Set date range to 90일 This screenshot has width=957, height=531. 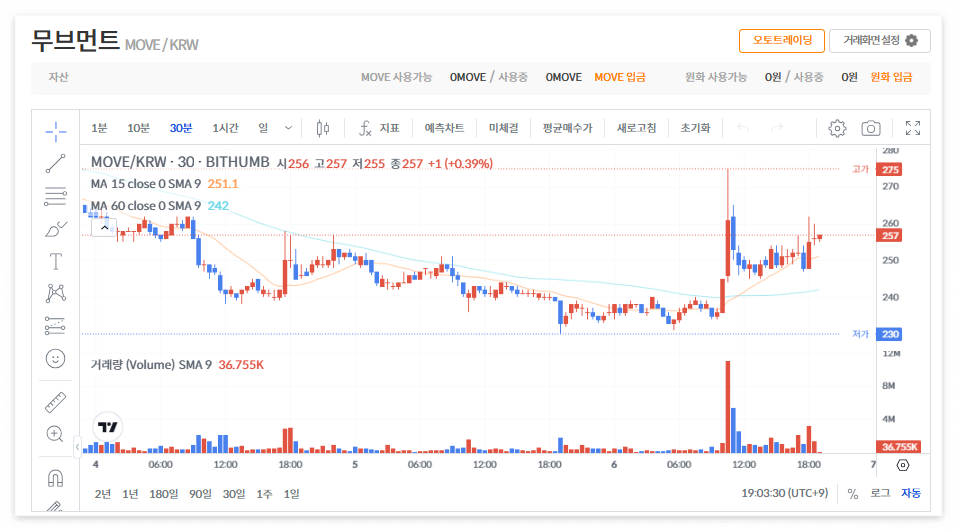coord(200,494)
